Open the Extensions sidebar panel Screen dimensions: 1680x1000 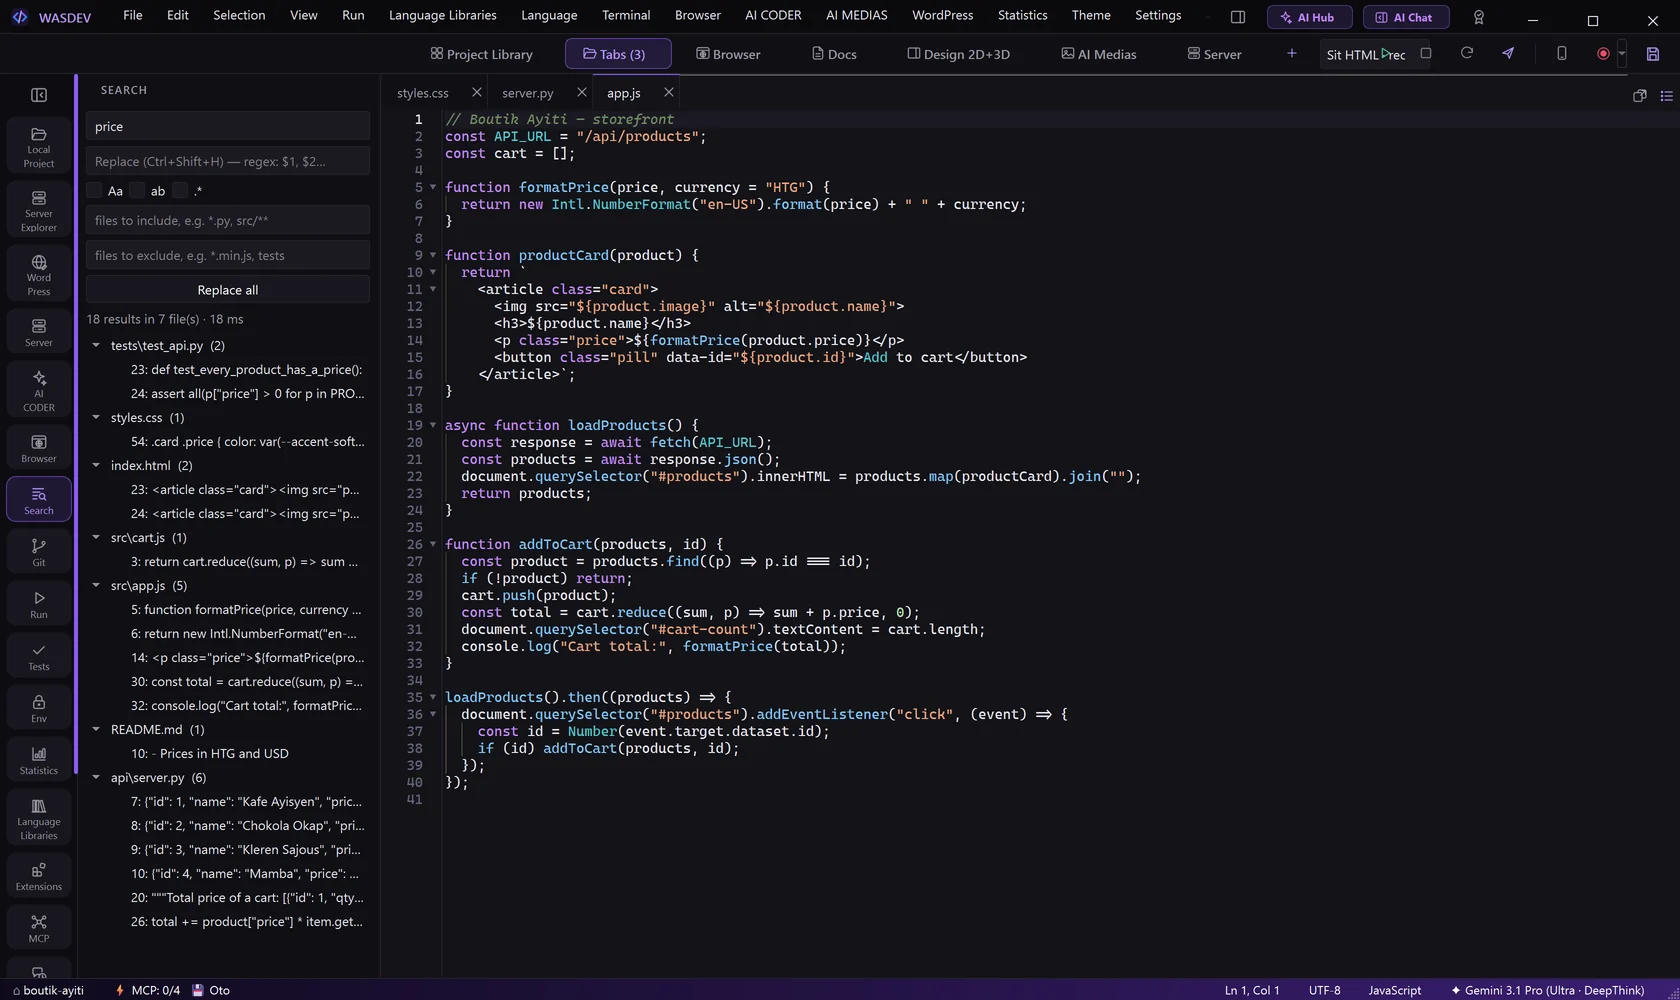click(39, 875)
